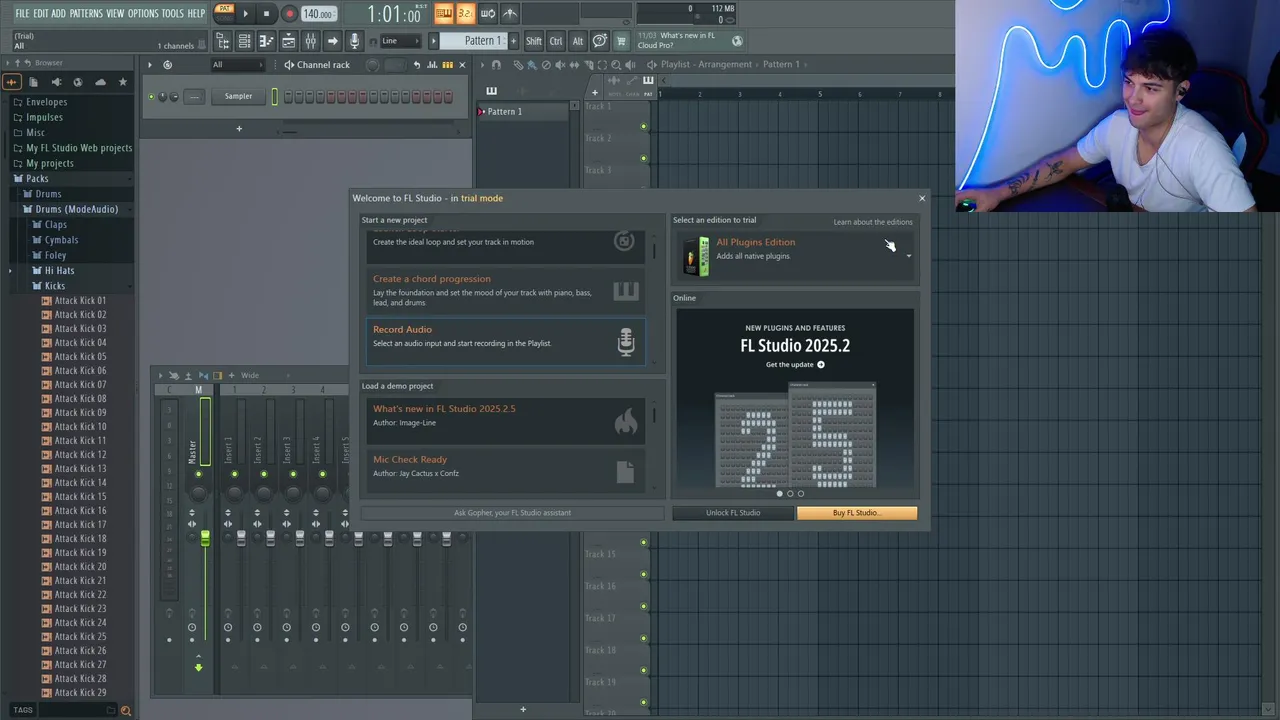The width and height of the screenshot is (1280, 720).
Task: Add a channel with plus button
Action: pyautogui.click(x=239, y=128)
